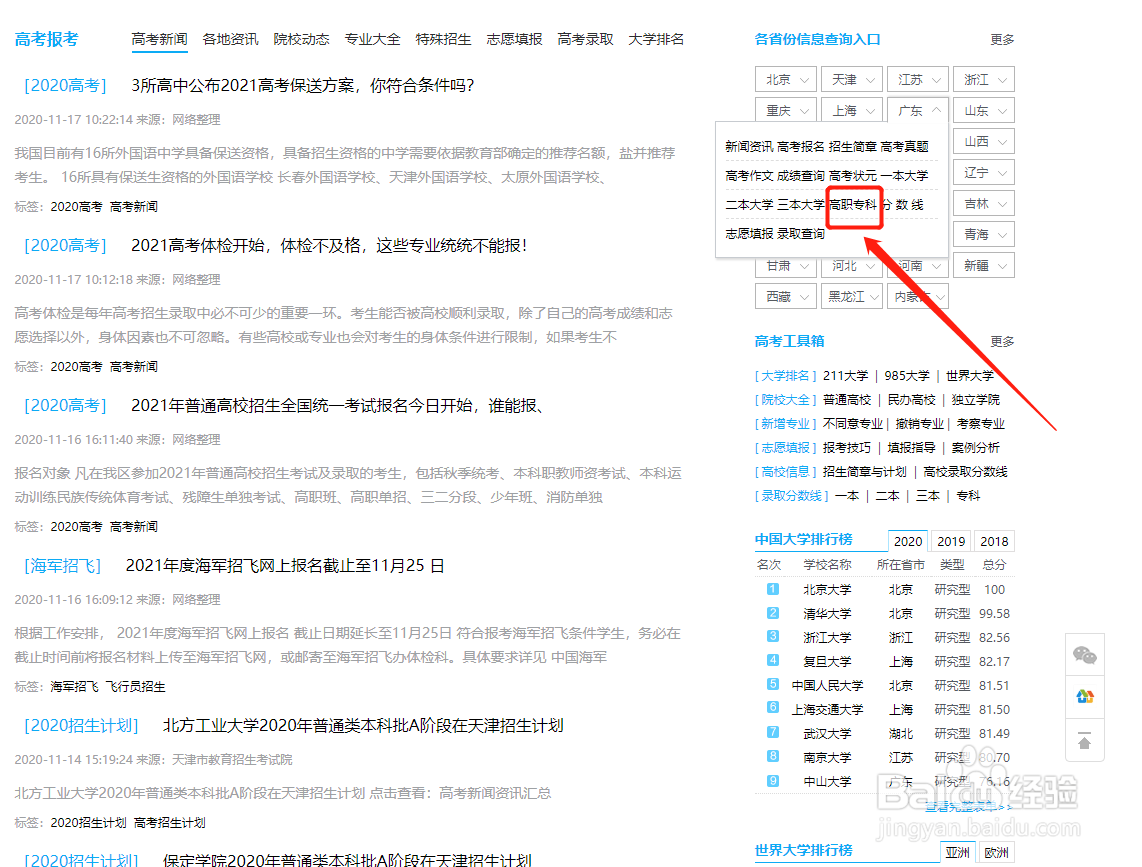Select the 大学排名 navigation tab
1142x867 pixels.
pos(656,39)
